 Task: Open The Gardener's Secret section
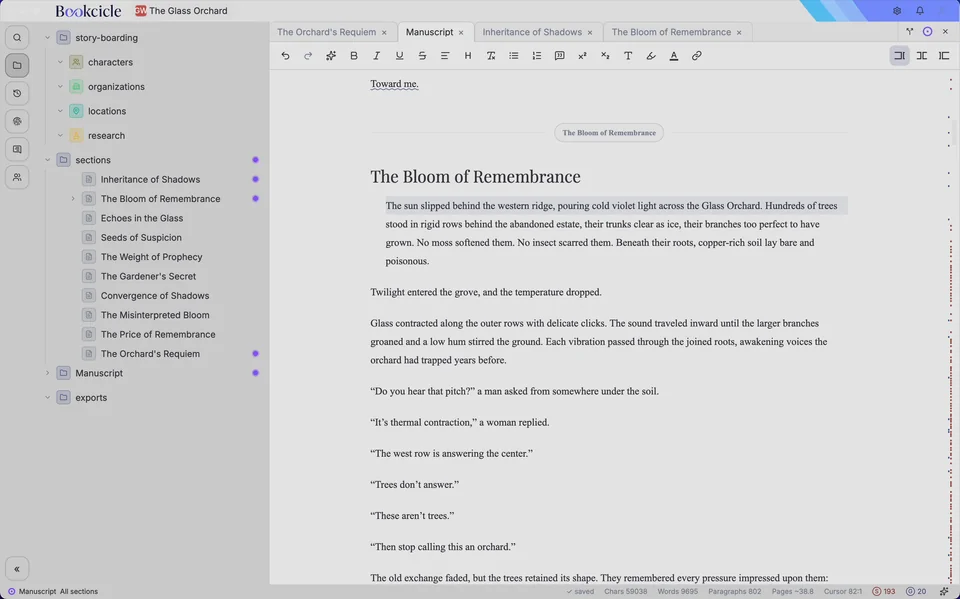(x=149, y=276)
